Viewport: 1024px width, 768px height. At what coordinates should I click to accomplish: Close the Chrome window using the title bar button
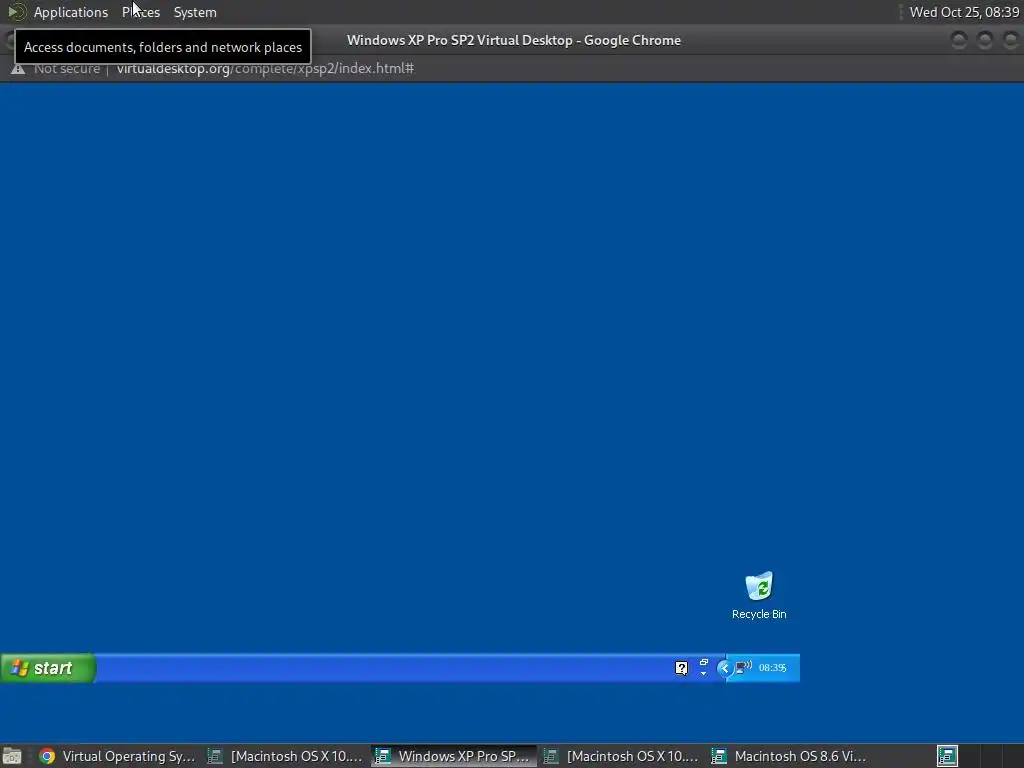[1010, 40]
